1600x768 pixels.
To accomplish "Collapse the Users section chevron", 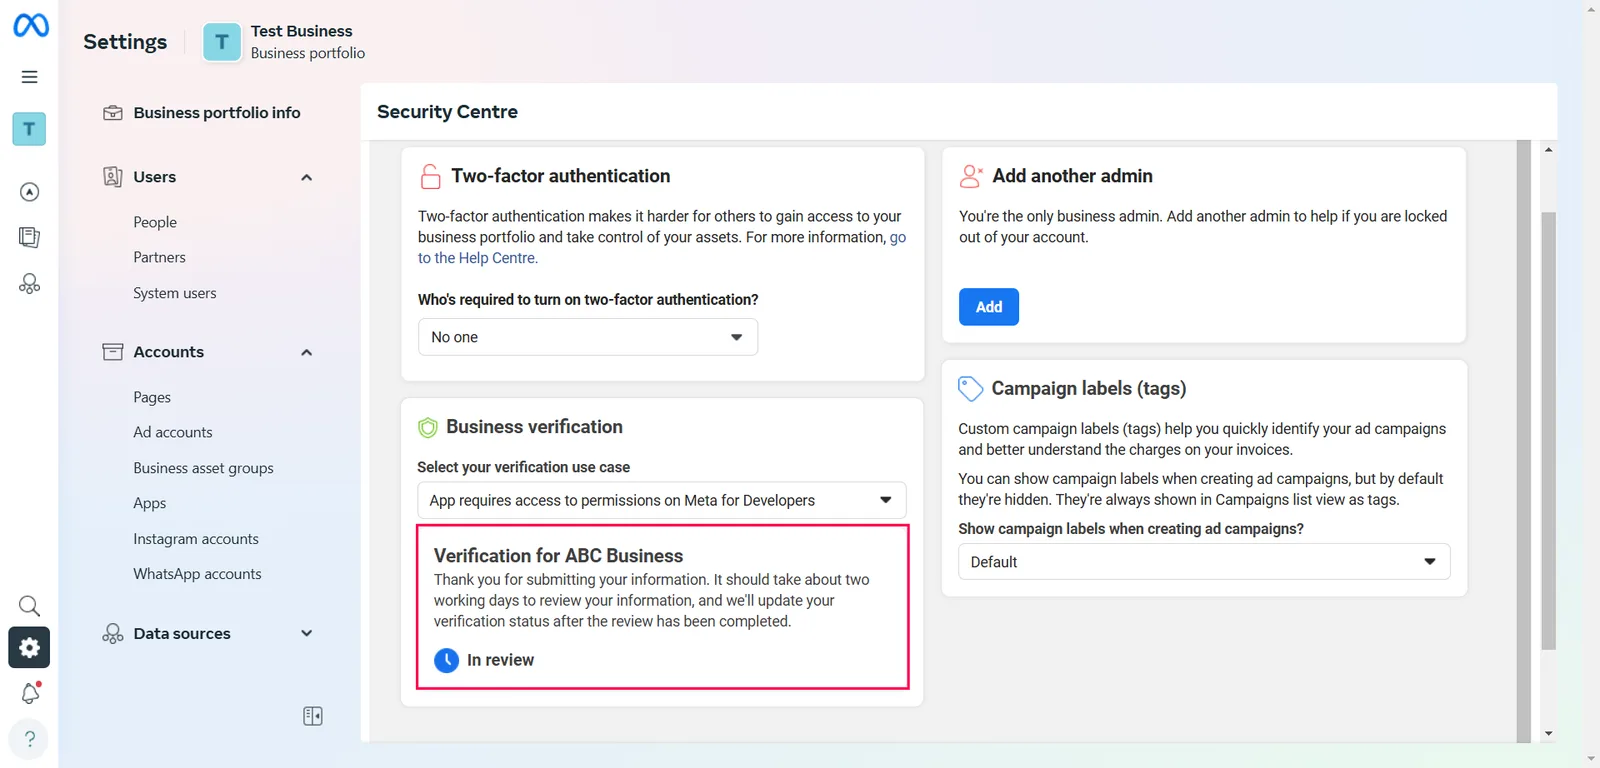I will point(307,178).
